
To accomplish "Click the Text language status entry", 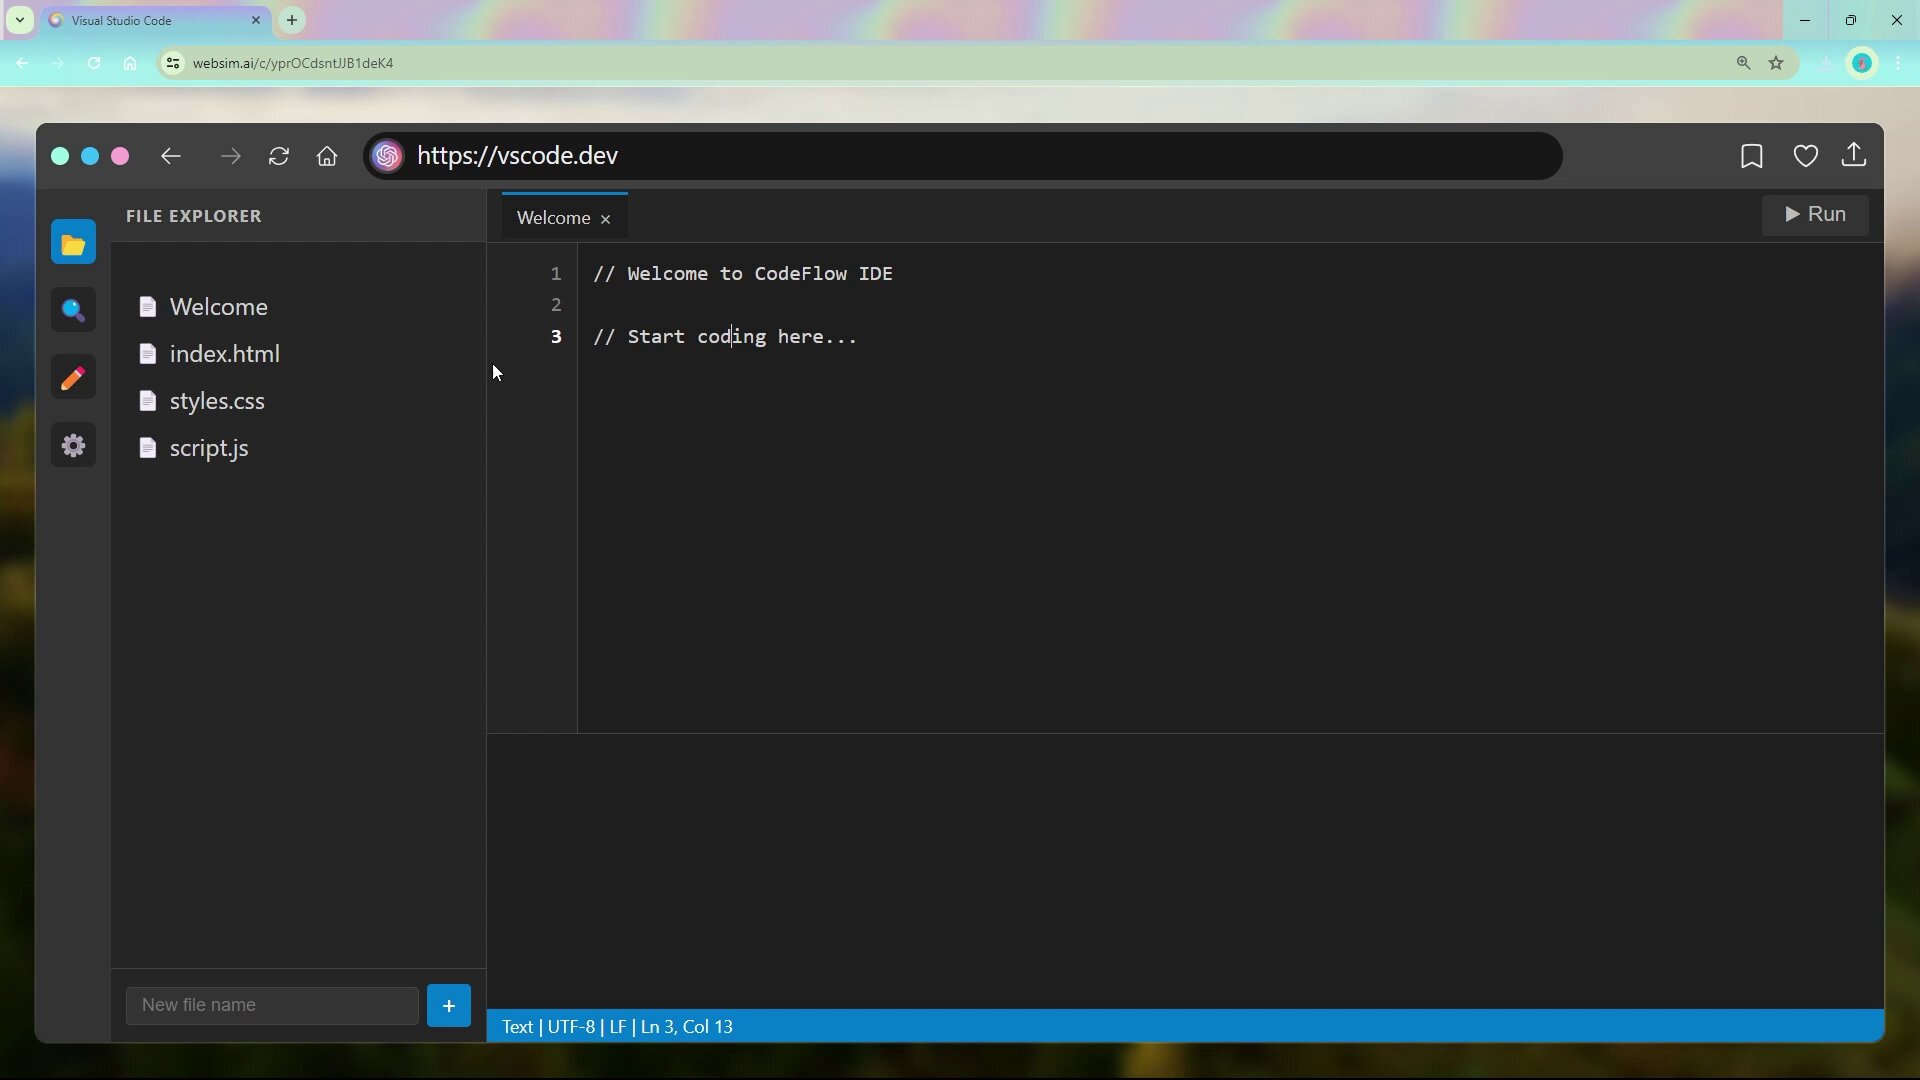I will tap(517, 1027).
